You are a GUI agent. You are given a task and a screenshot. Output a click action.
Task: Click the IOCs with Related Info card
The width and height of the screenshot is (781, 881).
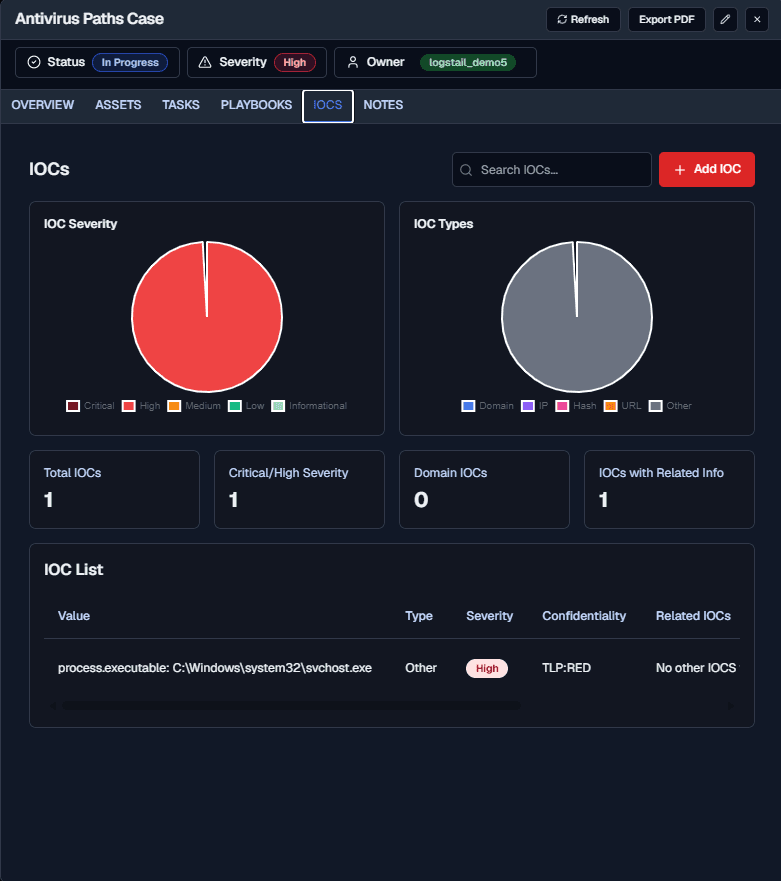[x=669, y=489]
